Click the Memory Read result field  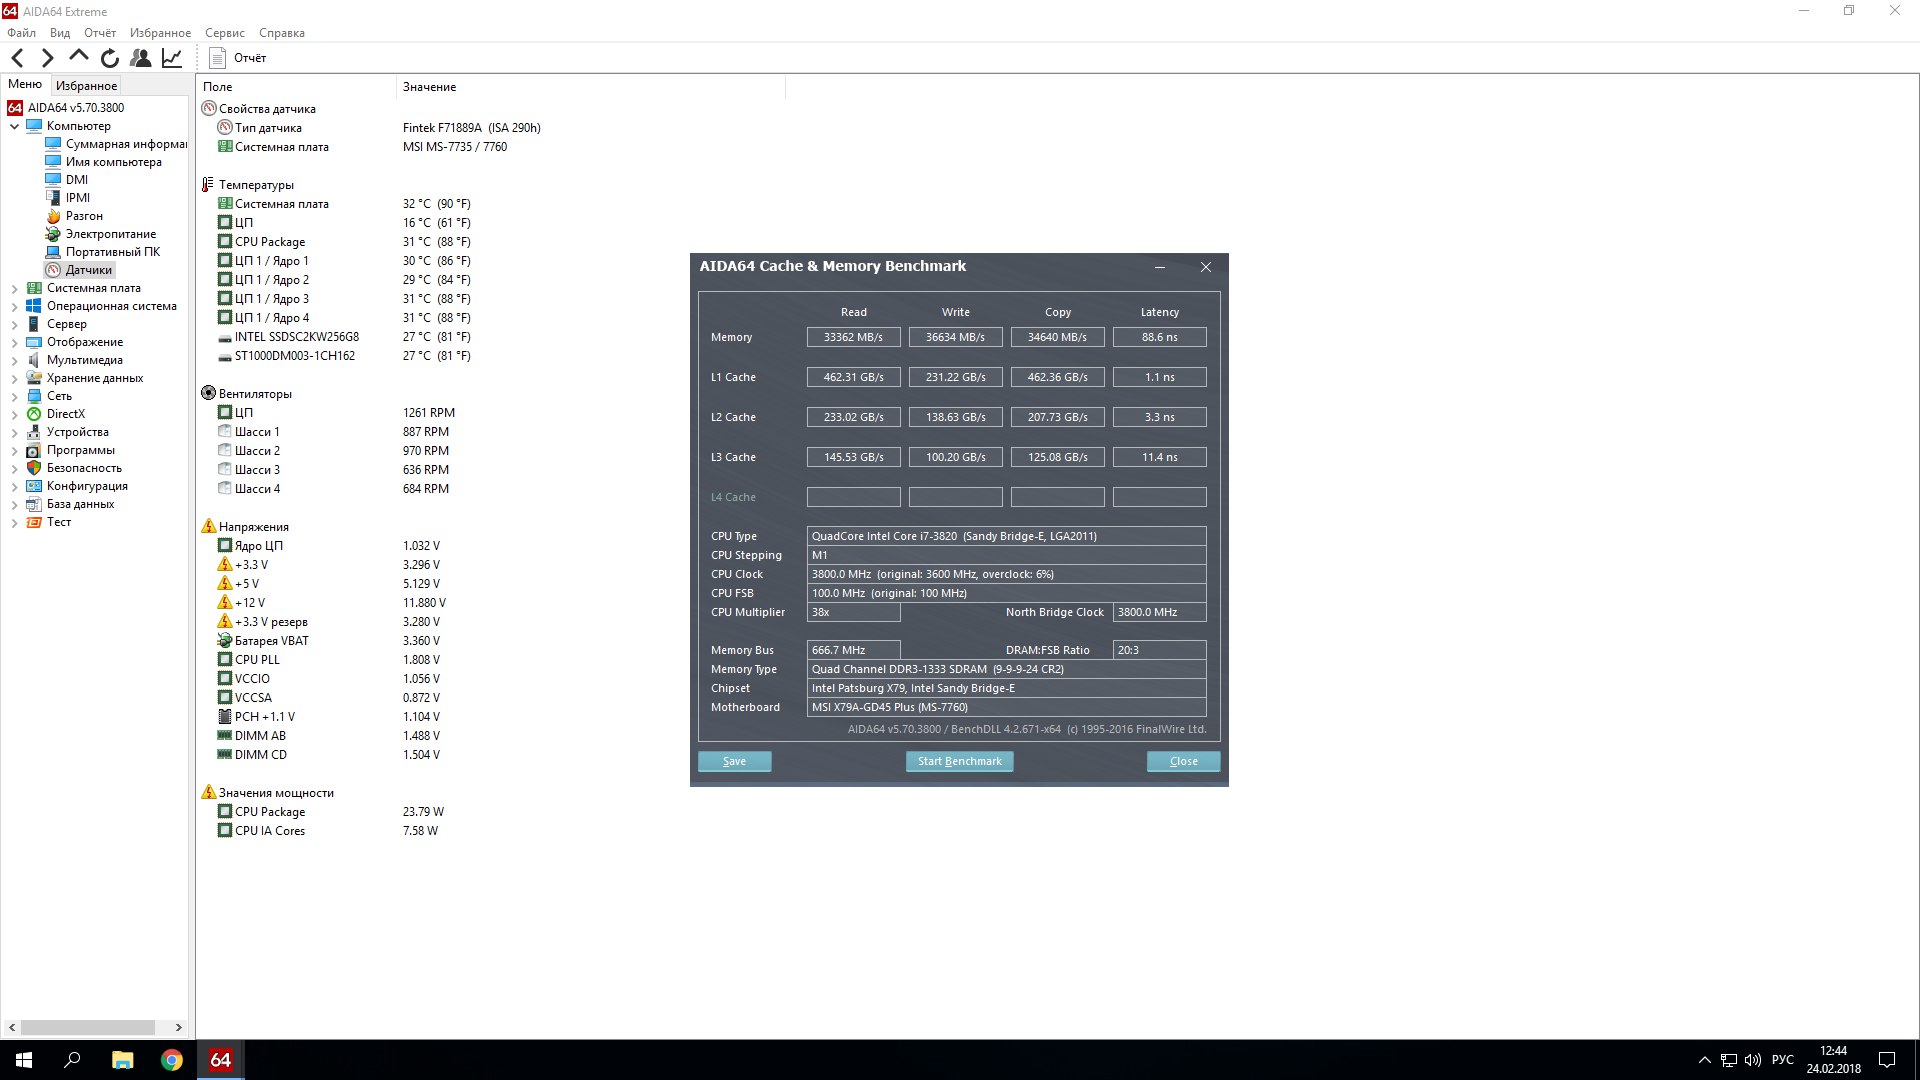[853, 337]
